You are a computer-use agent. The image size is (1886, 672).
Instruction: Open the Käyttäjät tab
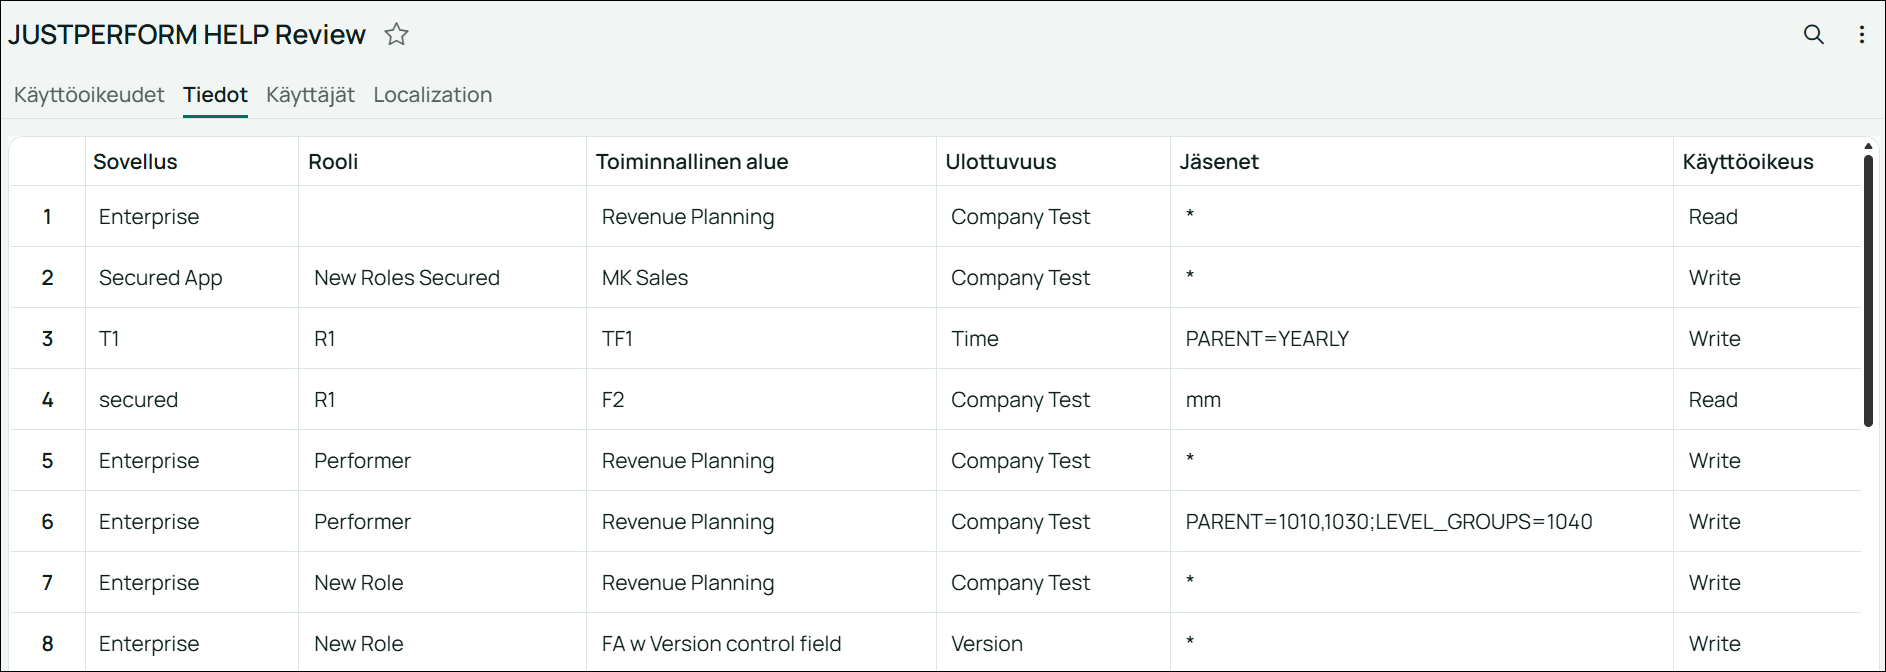[310, 95]
